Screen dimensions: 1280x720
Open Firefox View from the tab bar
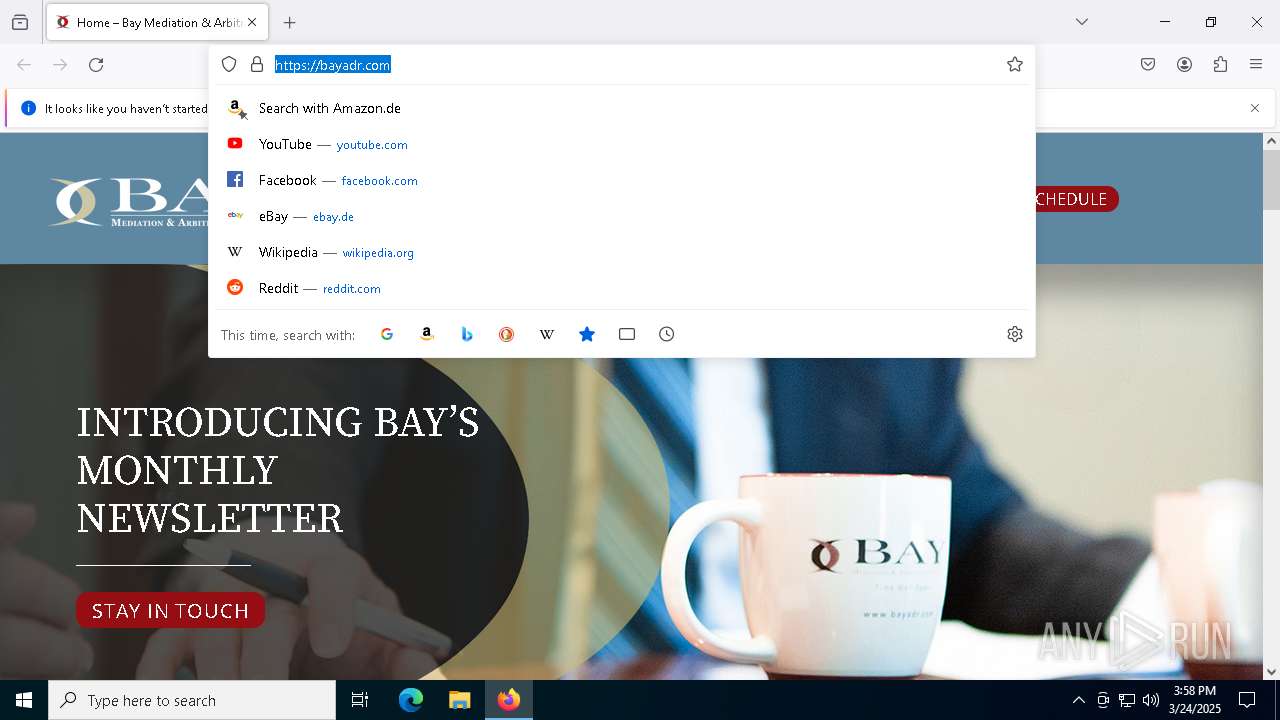(20, 22)
